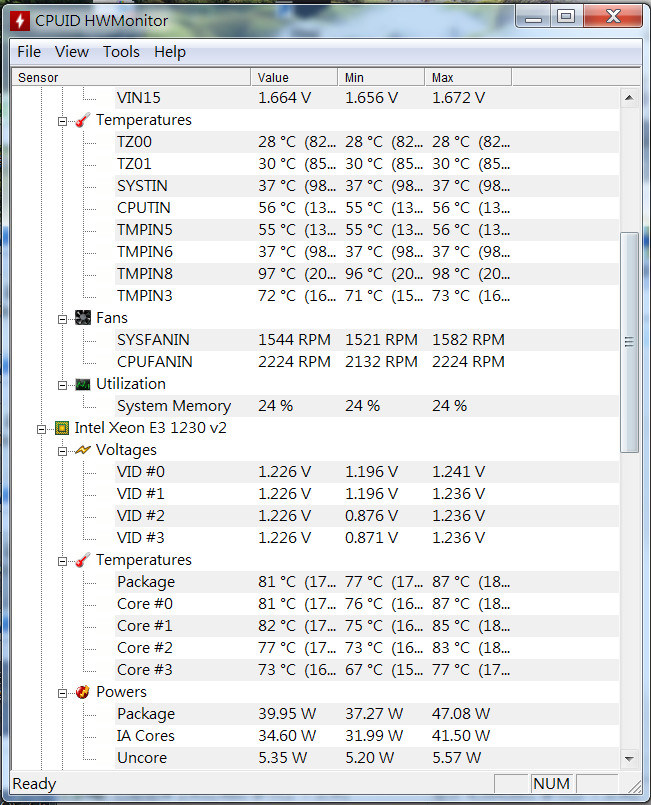This screenshot has width=651, height=805.
Task: Click the thermometer icon beside motherboard Temperatures
Action: tap(82, 120)
